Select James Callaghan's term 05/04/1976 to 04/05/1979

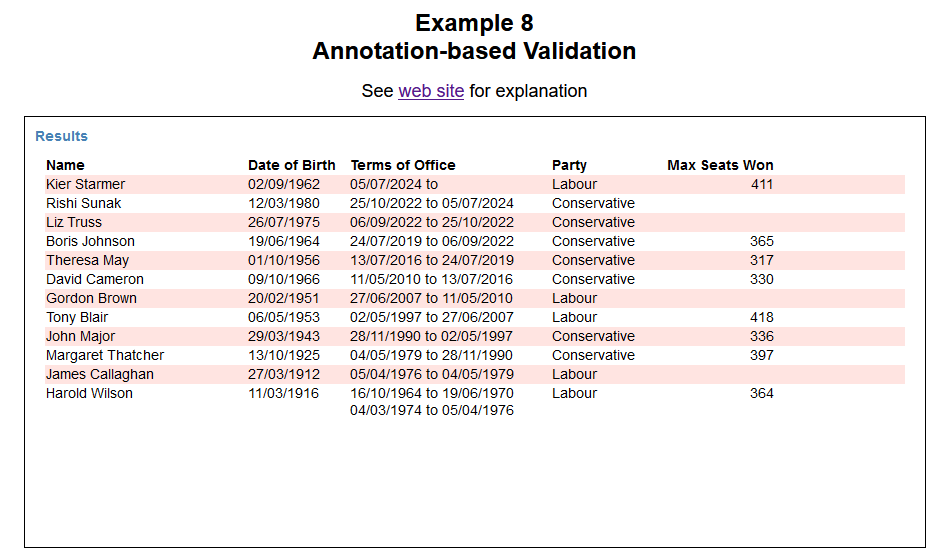pyautogui.click(x=431, y=374)
